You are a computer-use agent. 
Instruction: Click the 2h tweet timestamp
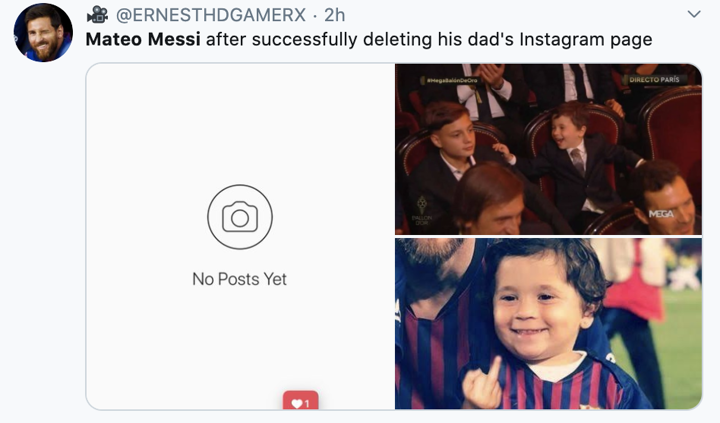334,15
